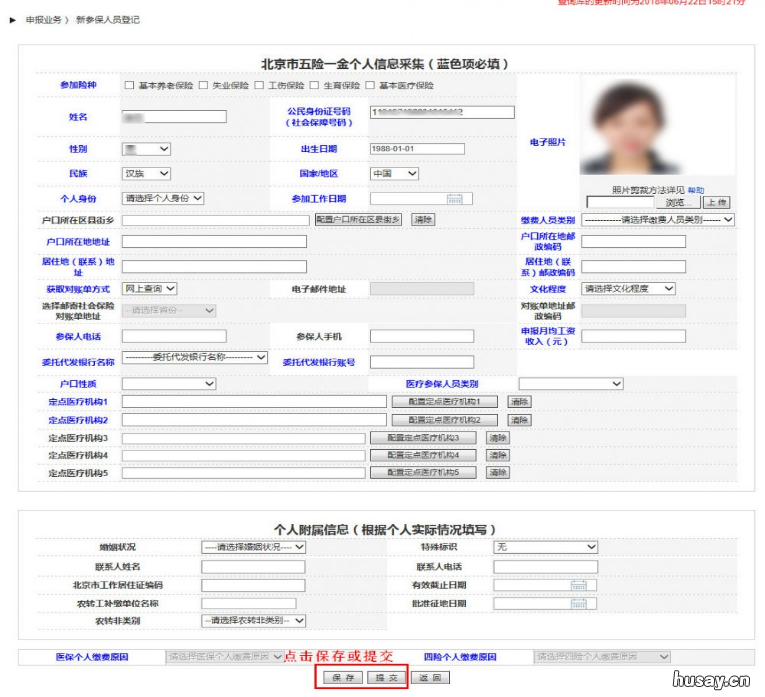The height and width of the screenshot is (697, 765).
Task: Open calendar picker for 参加工作日期
Action: coord(454,199)
